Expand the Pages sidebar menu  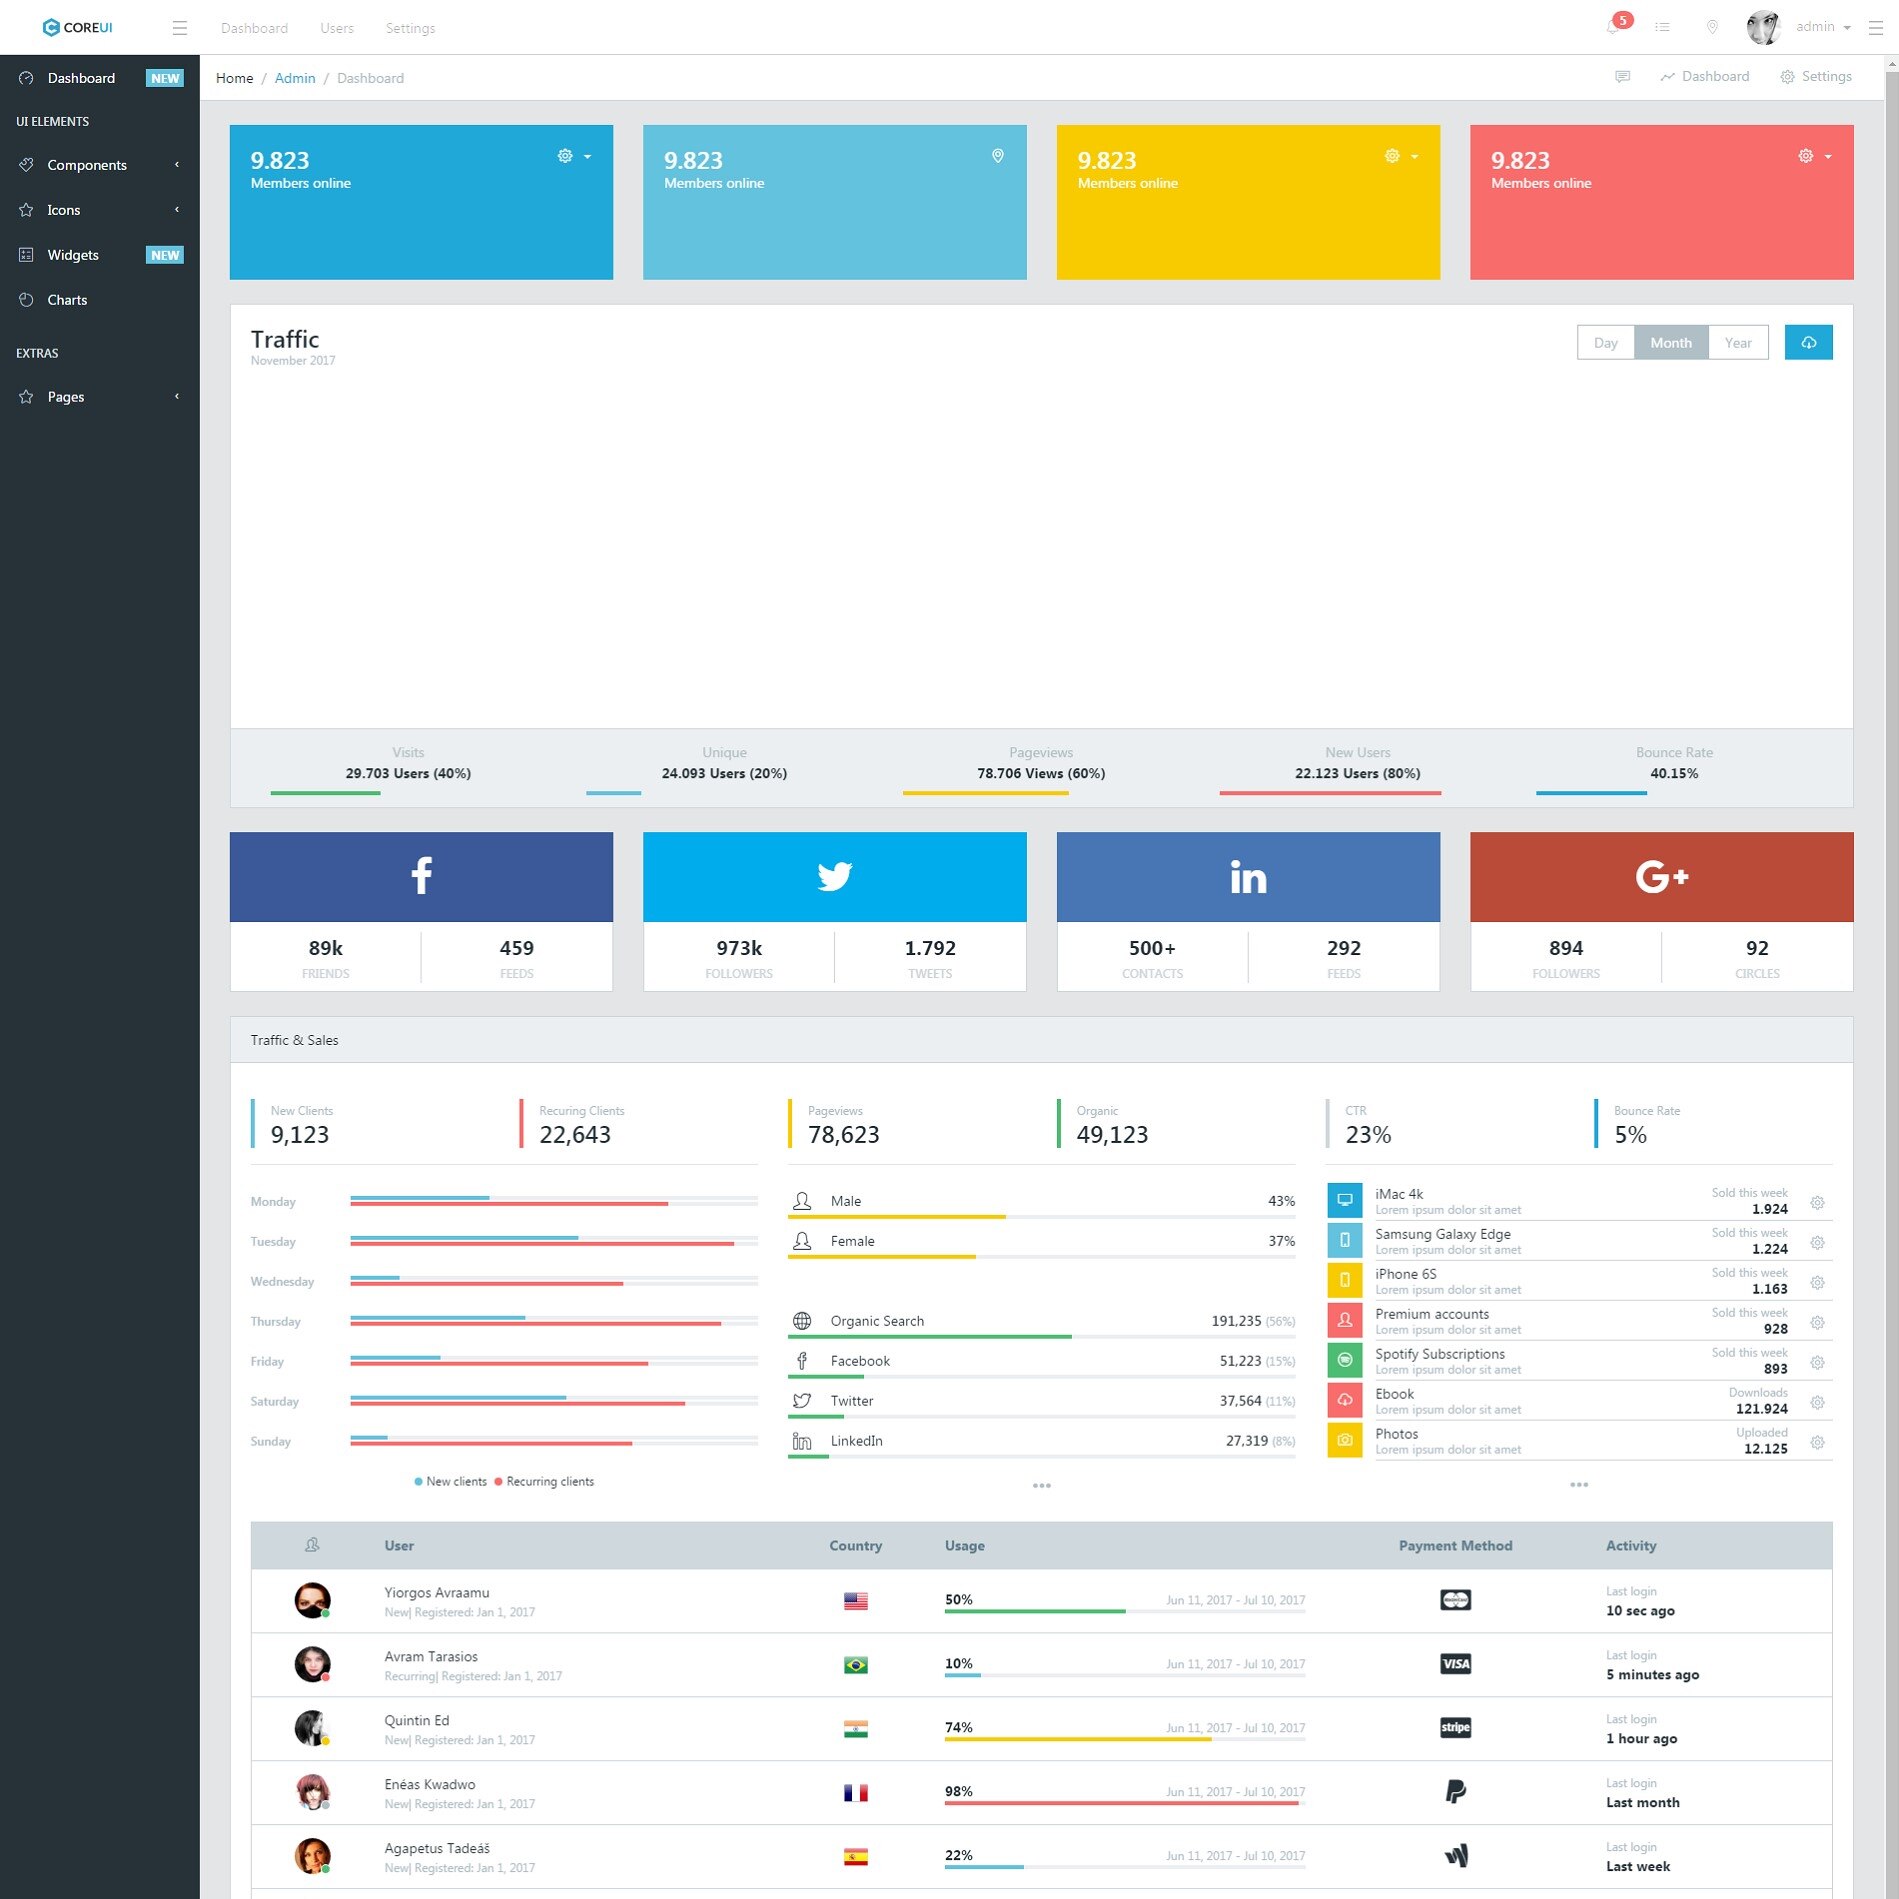(100, 397)
